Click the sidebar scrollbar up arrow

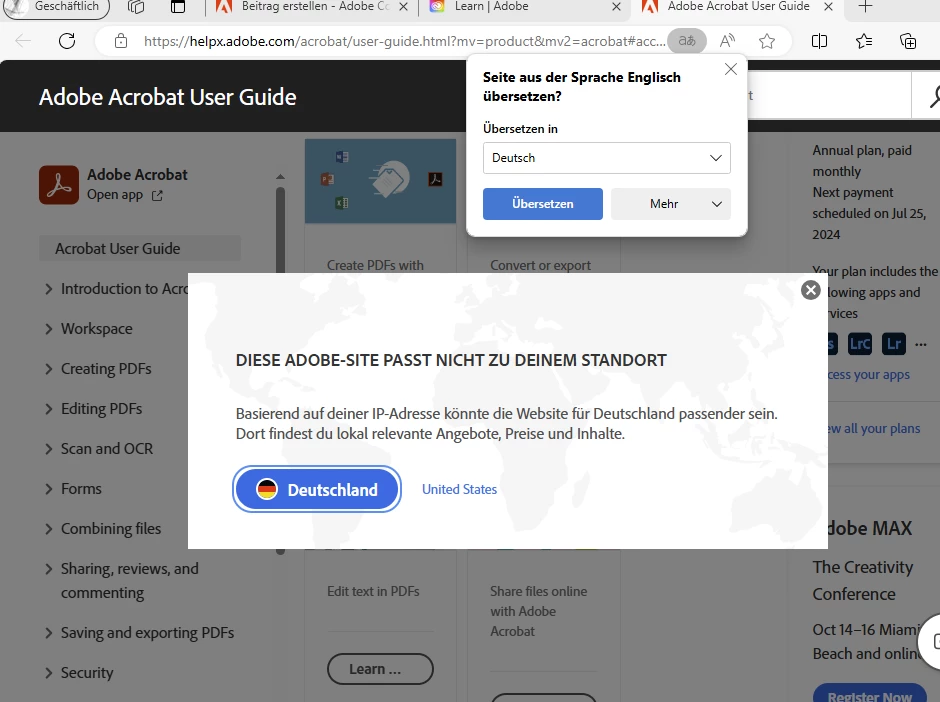[x=280, y=177]
